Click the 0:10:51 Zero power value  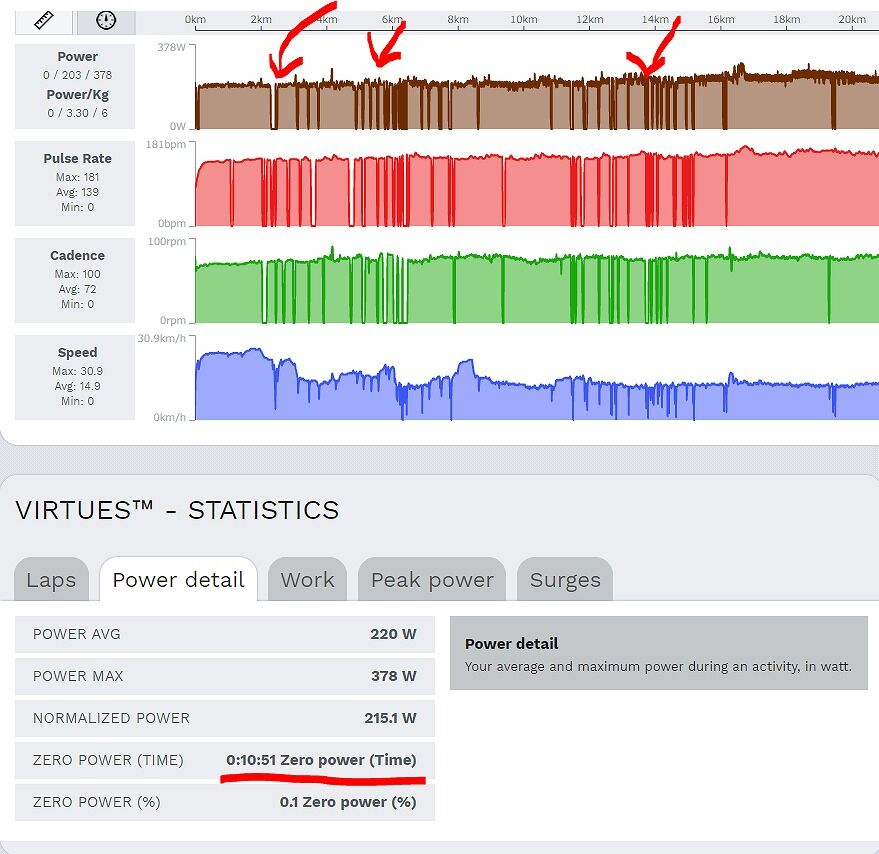[x=321, y=760]
